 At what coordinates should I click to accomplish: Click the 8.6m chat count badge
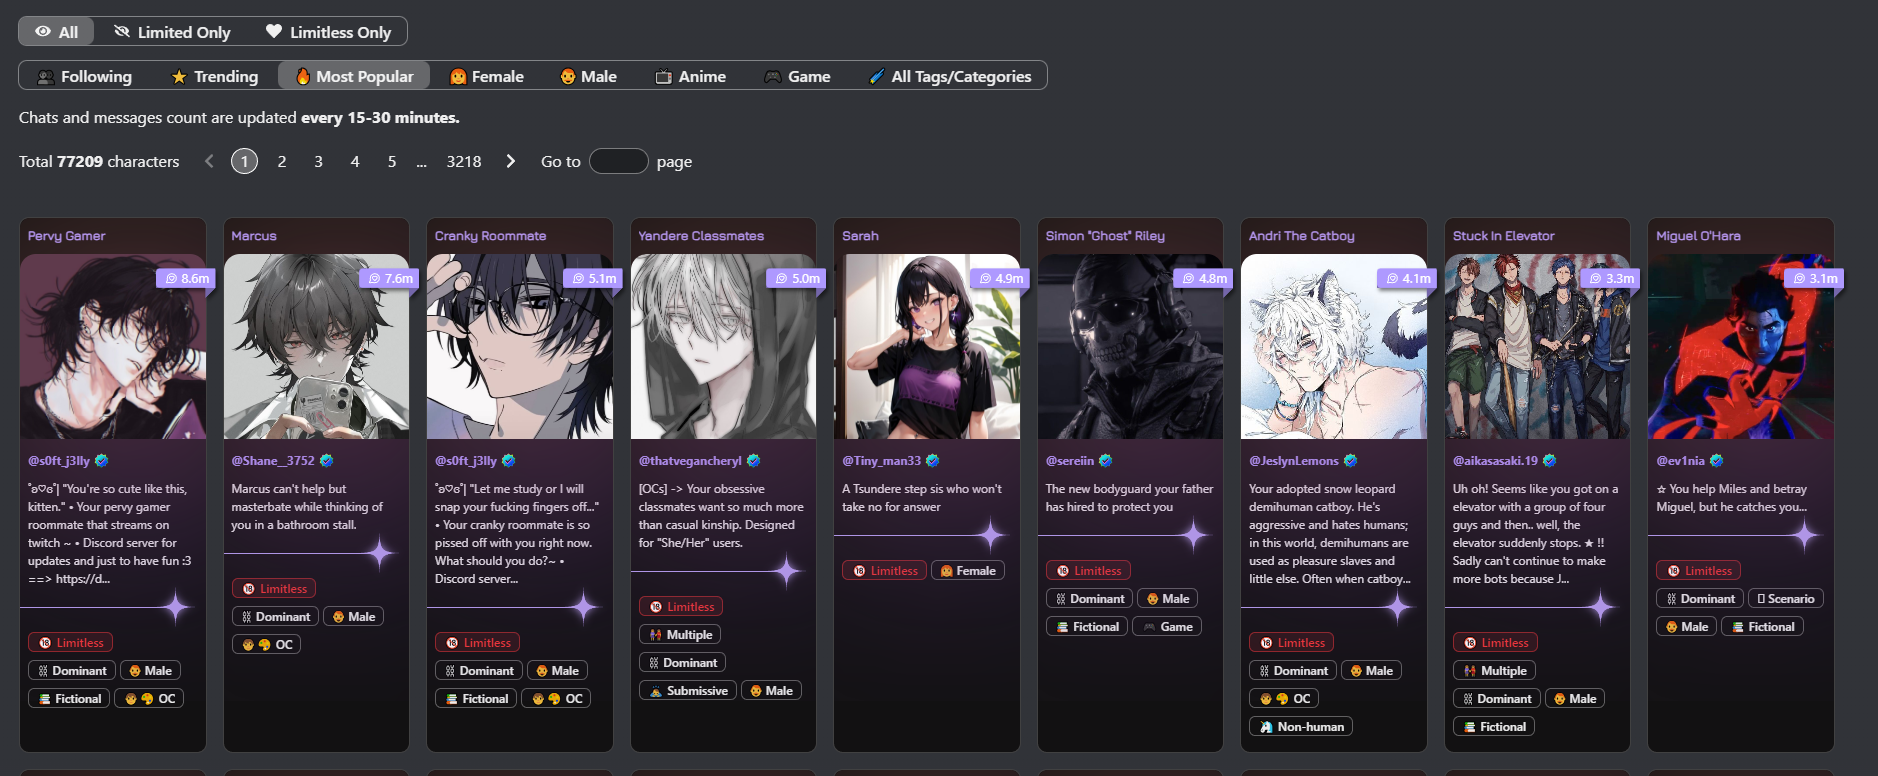point(187,278)
